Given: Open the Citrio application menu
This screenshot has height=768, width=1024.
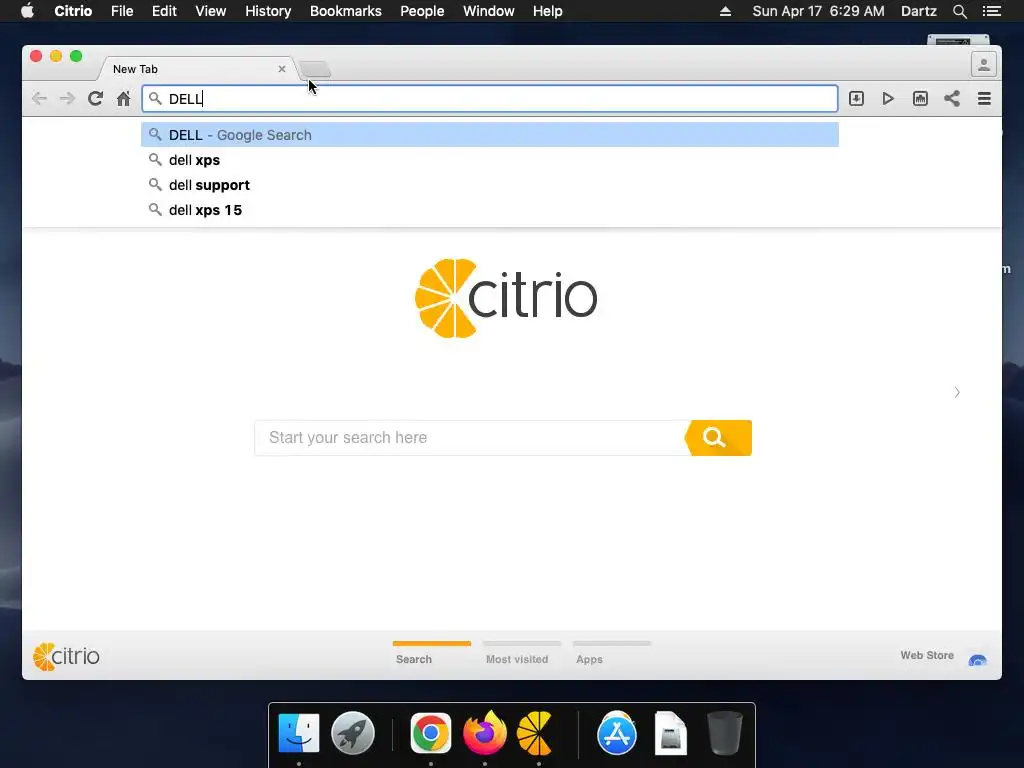Looking at the screenshot, I should tap(73, 11).
